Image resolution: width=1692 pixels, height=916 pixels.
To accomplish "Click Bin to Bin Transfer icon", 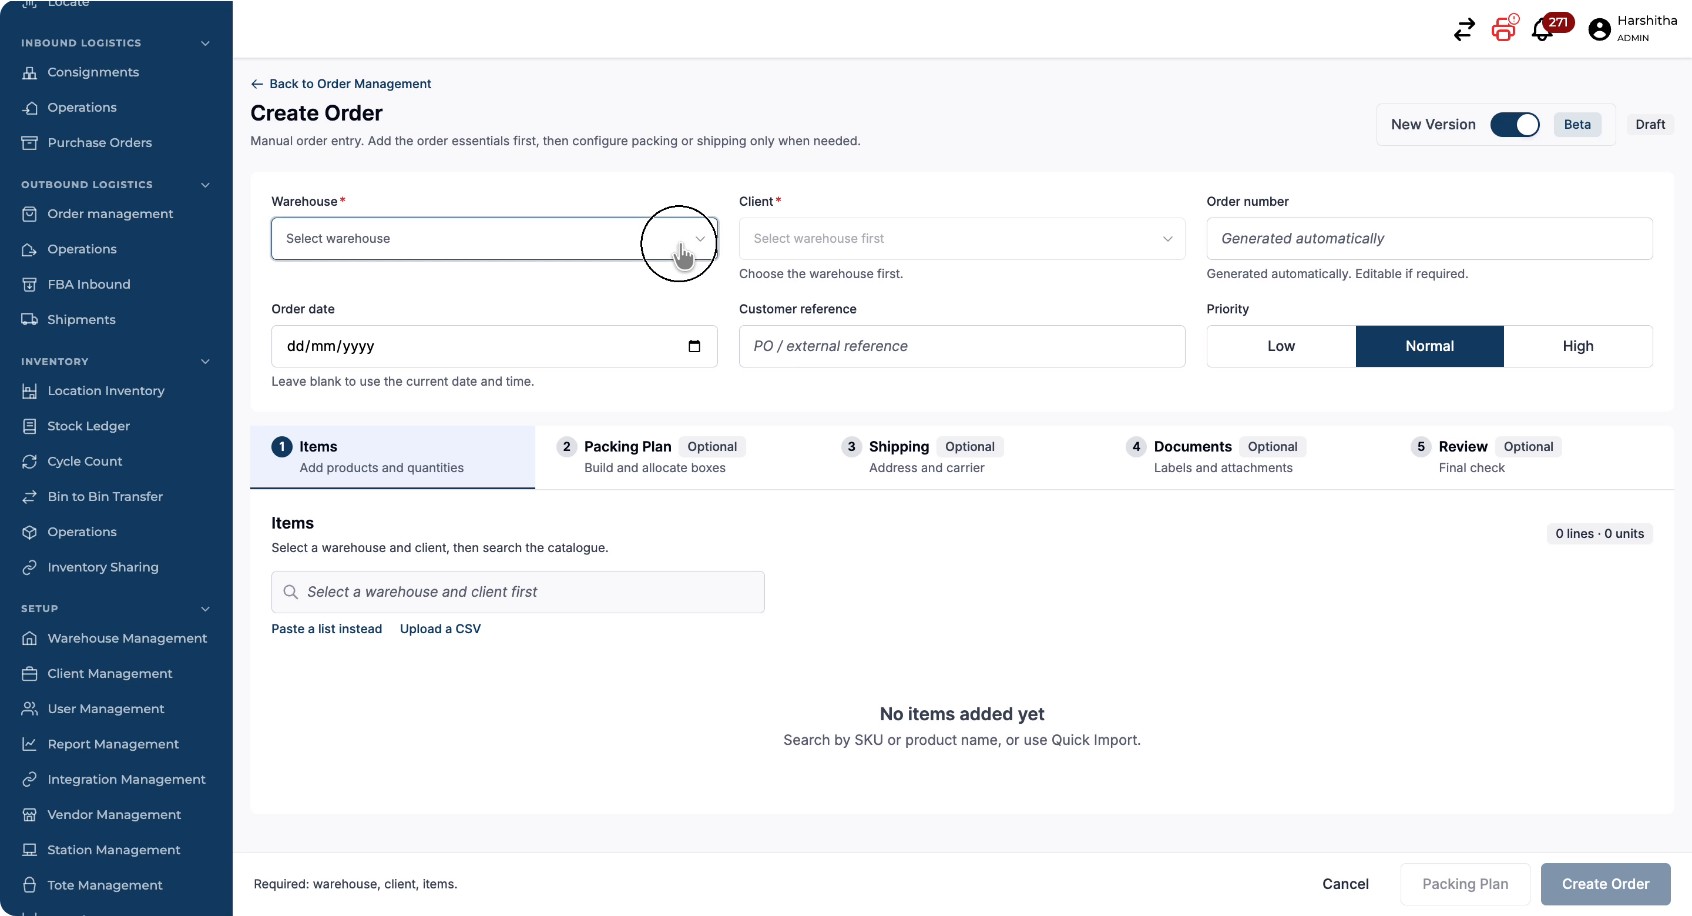I will [x=30, y=497].
